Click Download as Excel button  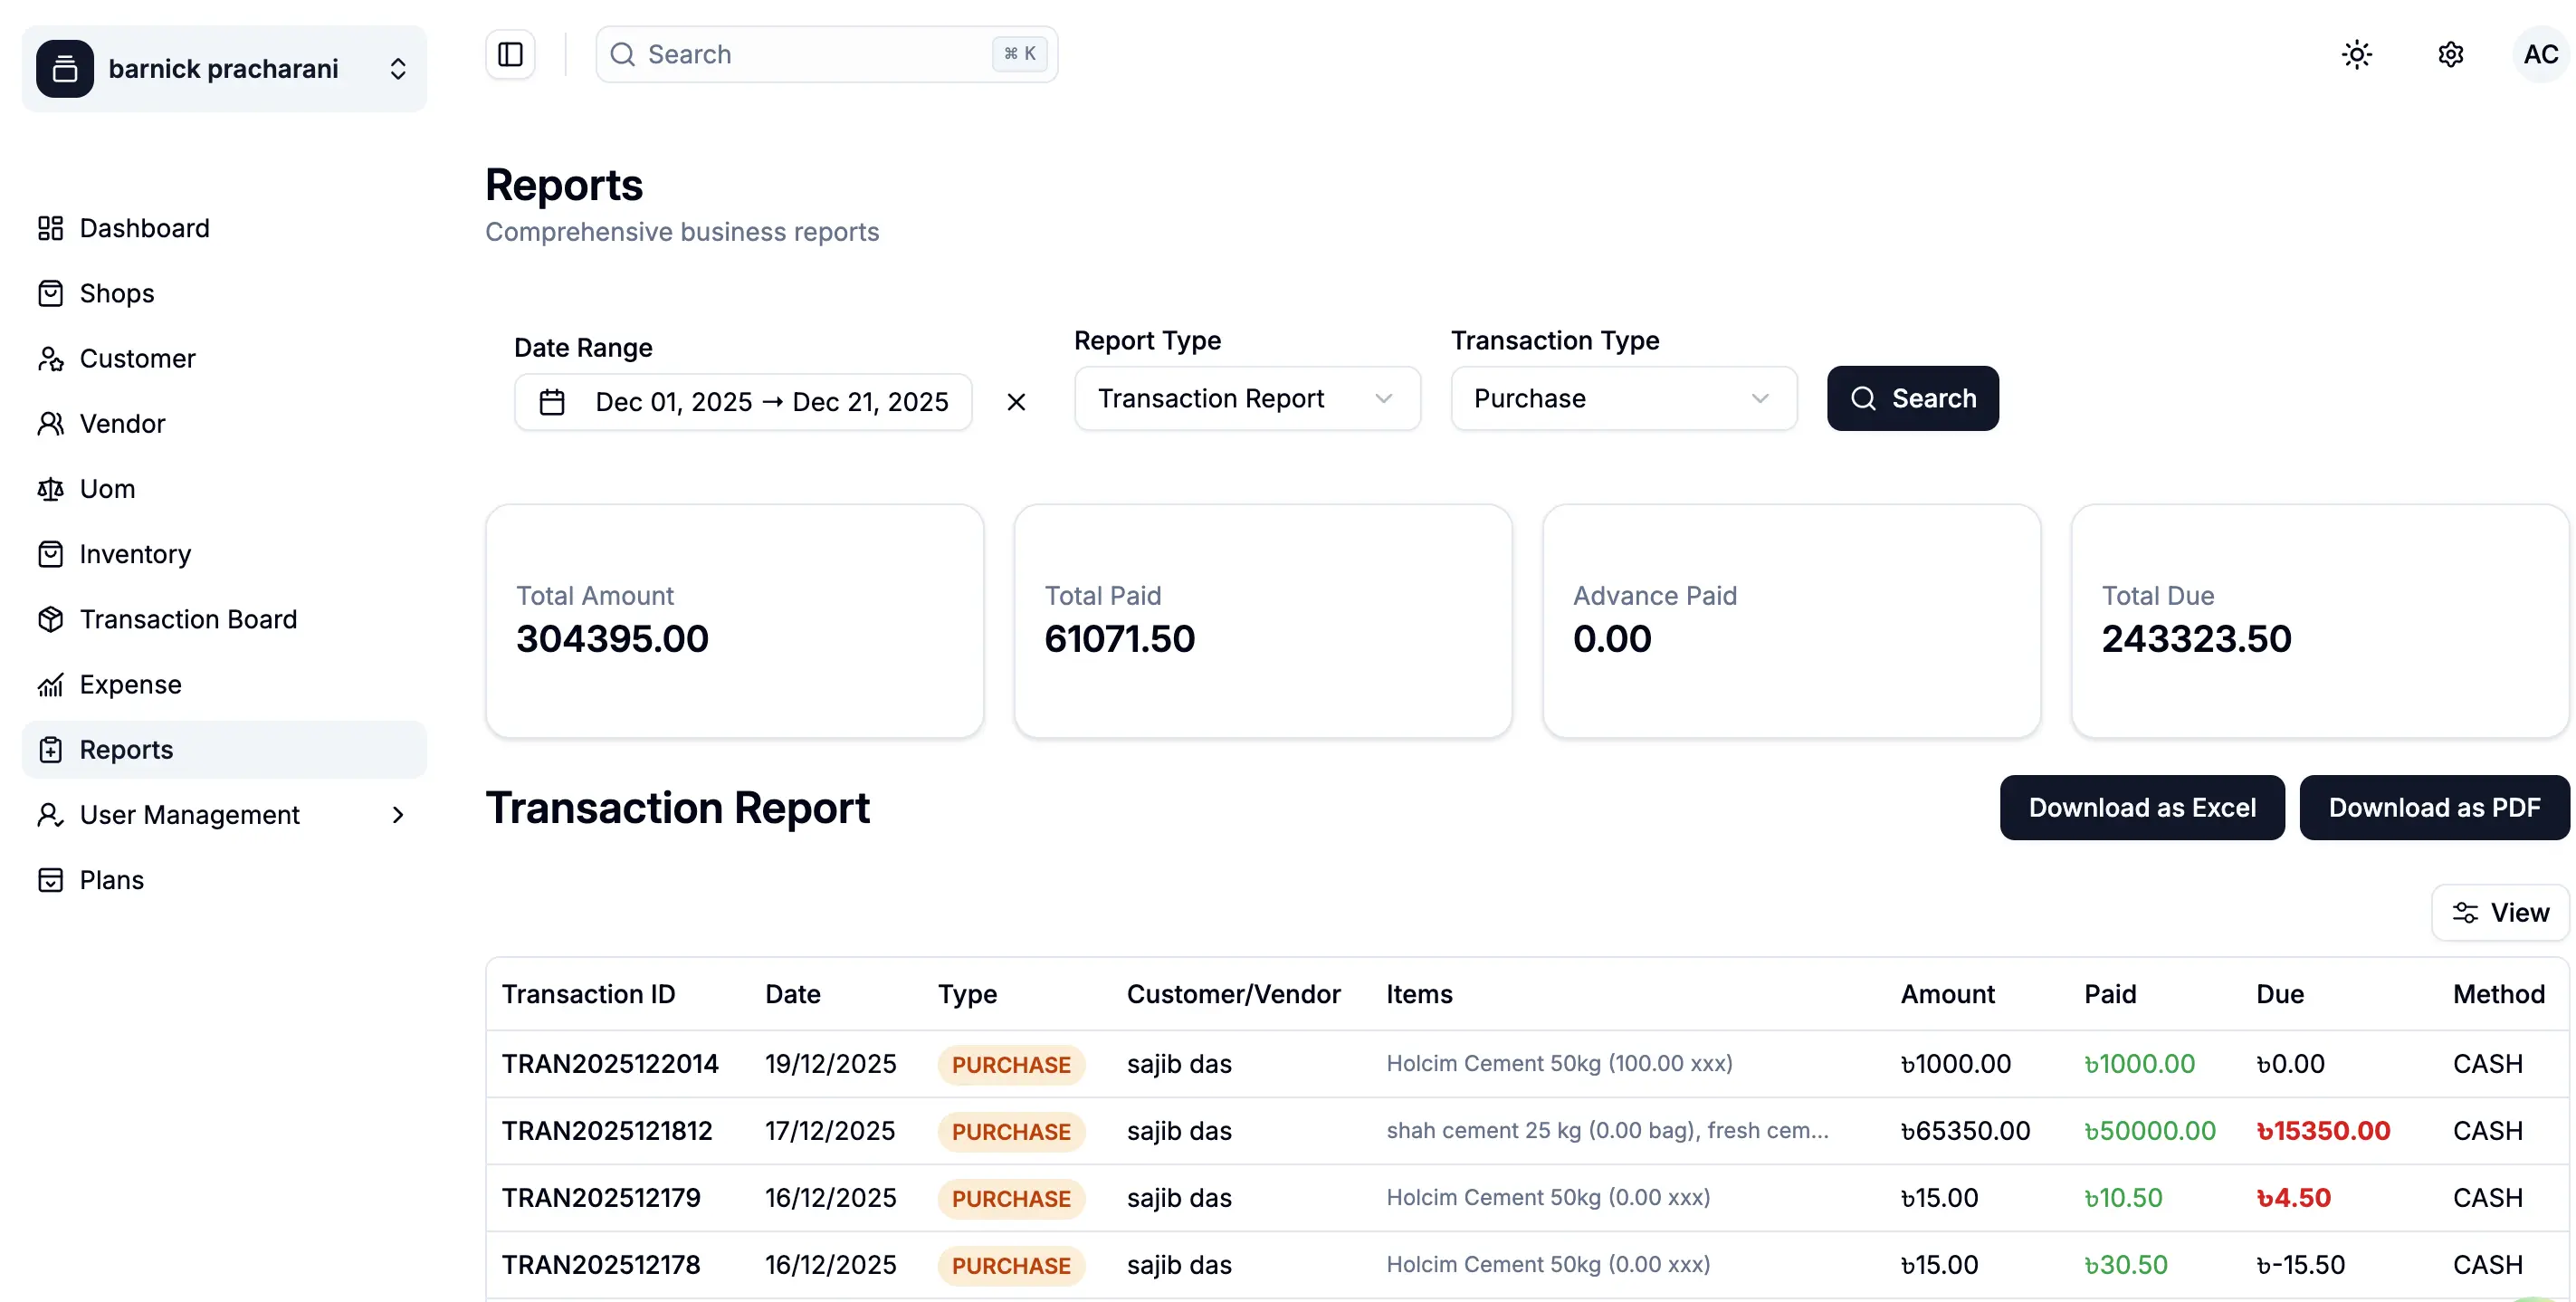tap(2141, 808)
